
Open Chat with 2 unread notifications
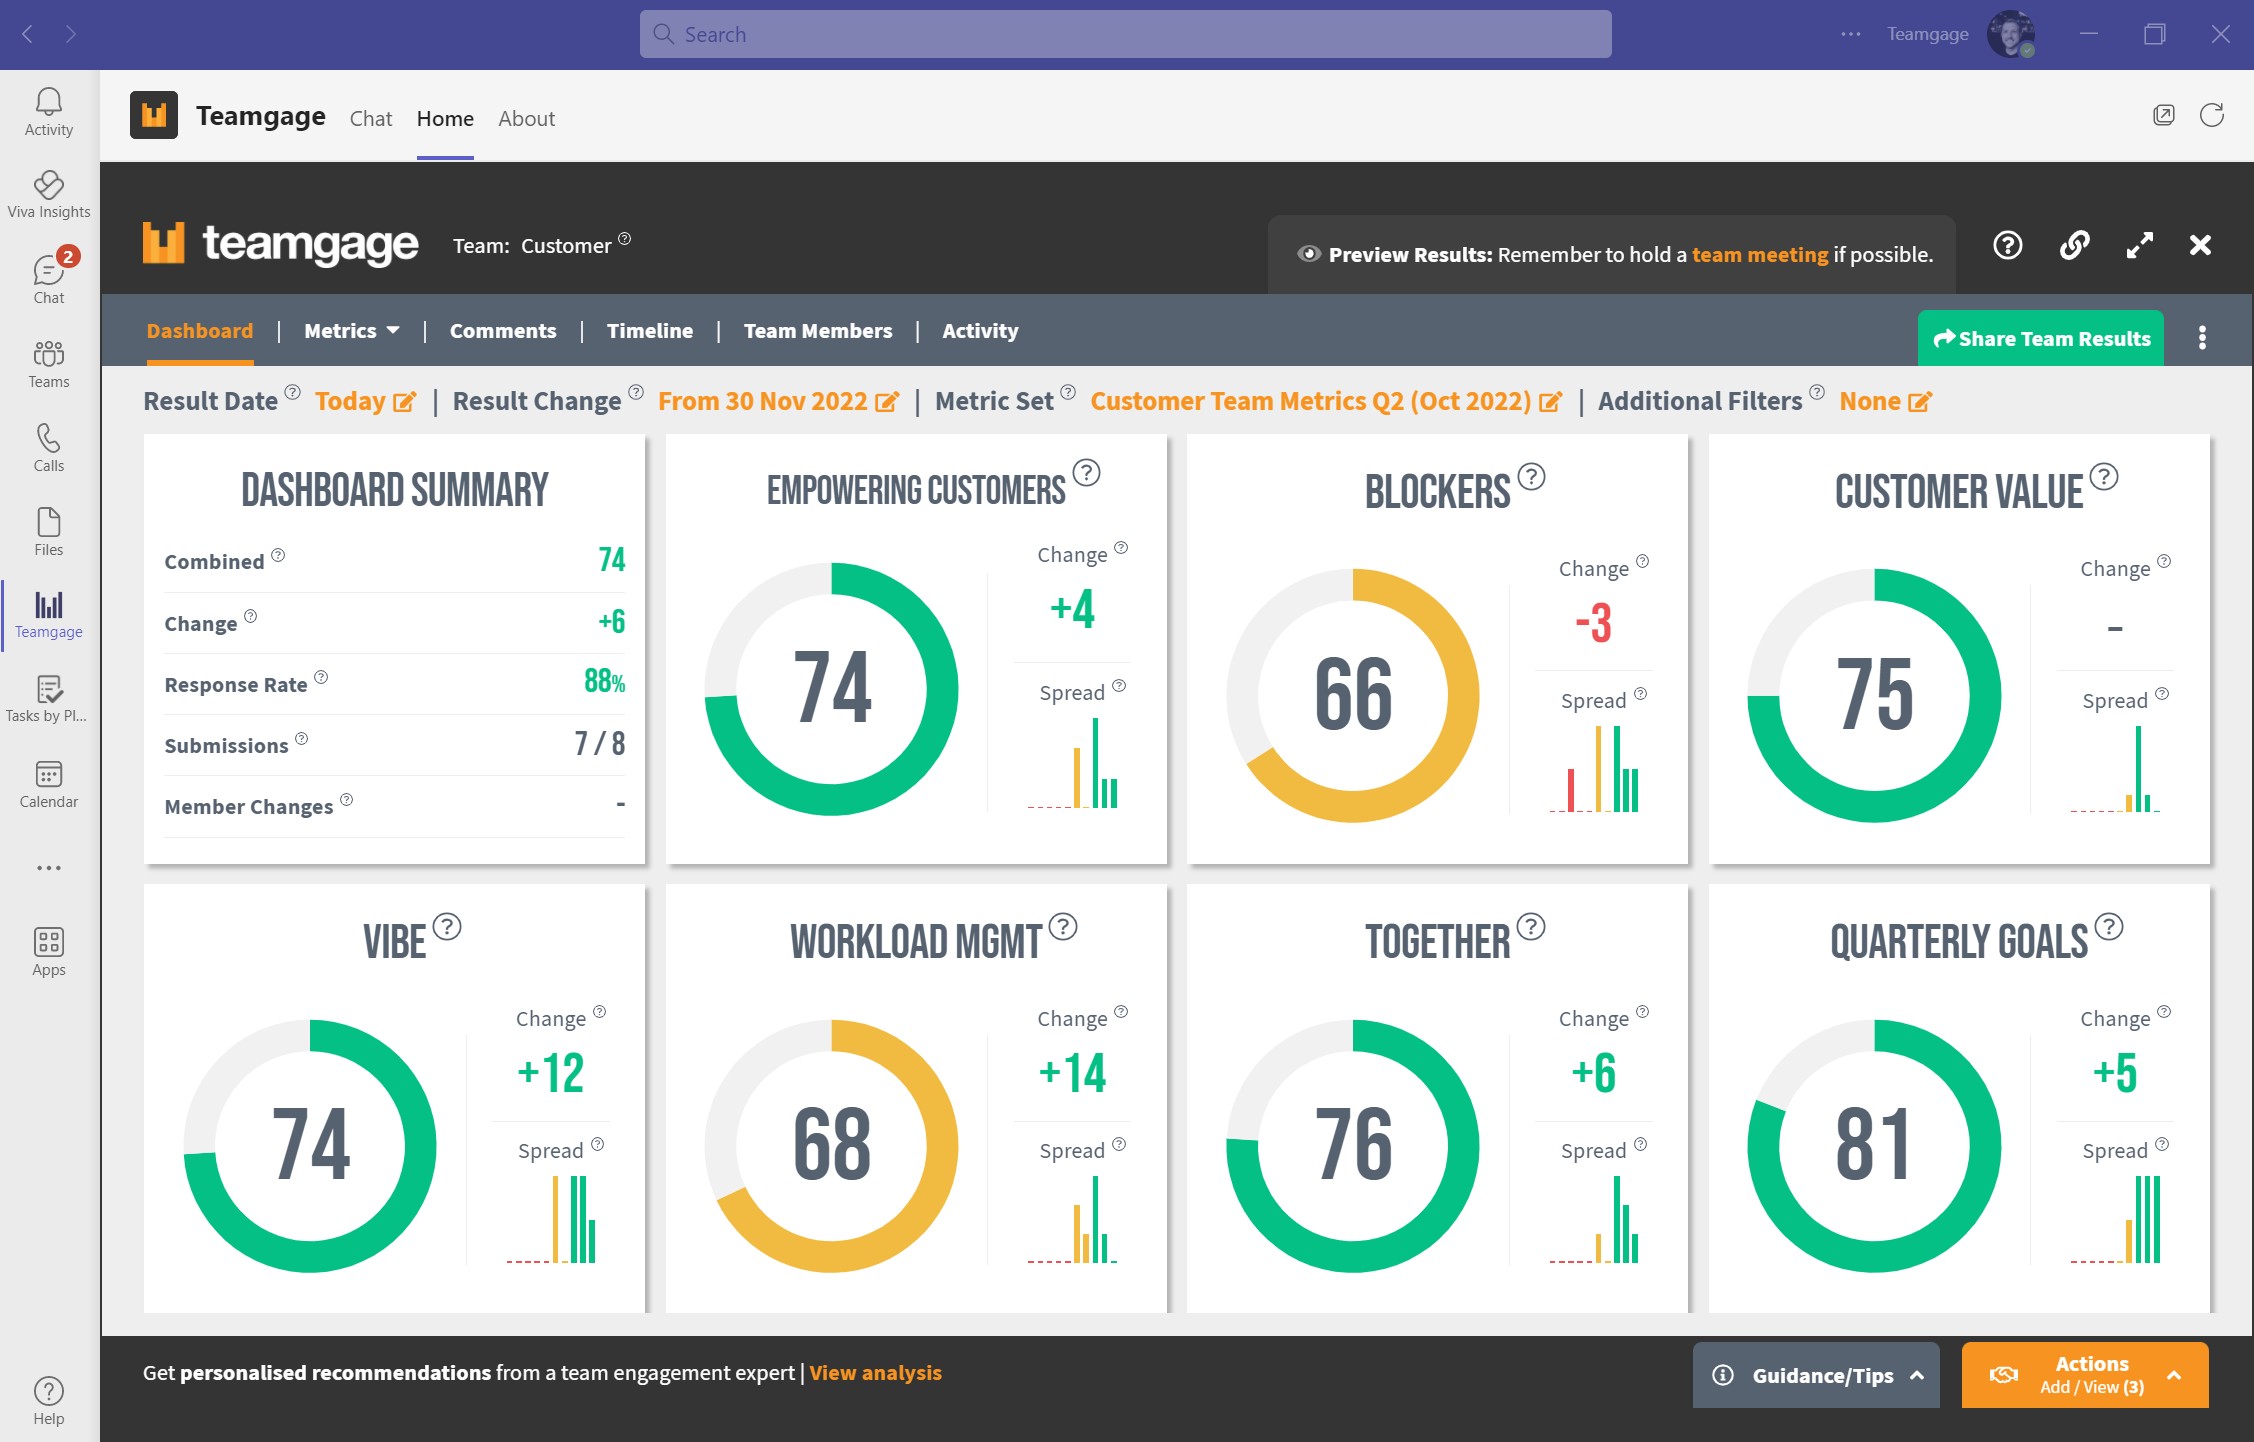click(48, 277)
